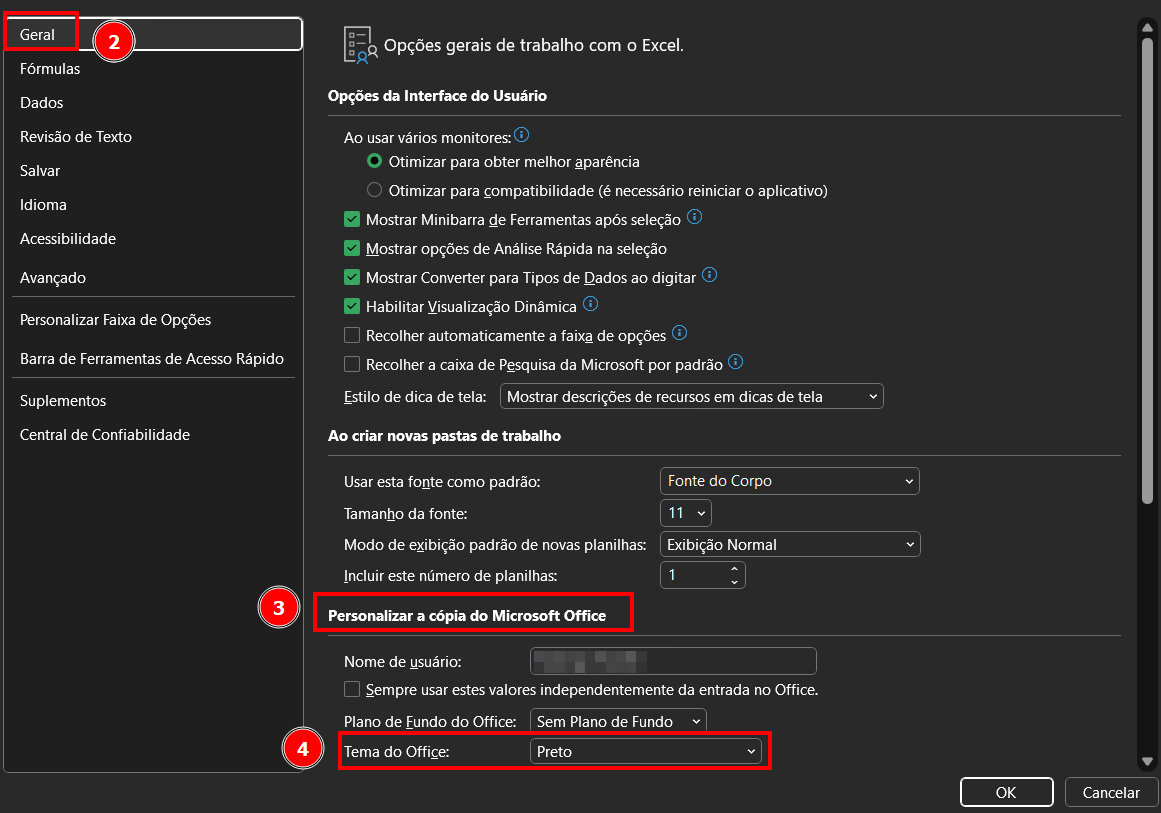Open 'Plano de Fundo do Office' dropdown
This screenshot has width=1161, height=813.
click(618, 721)
